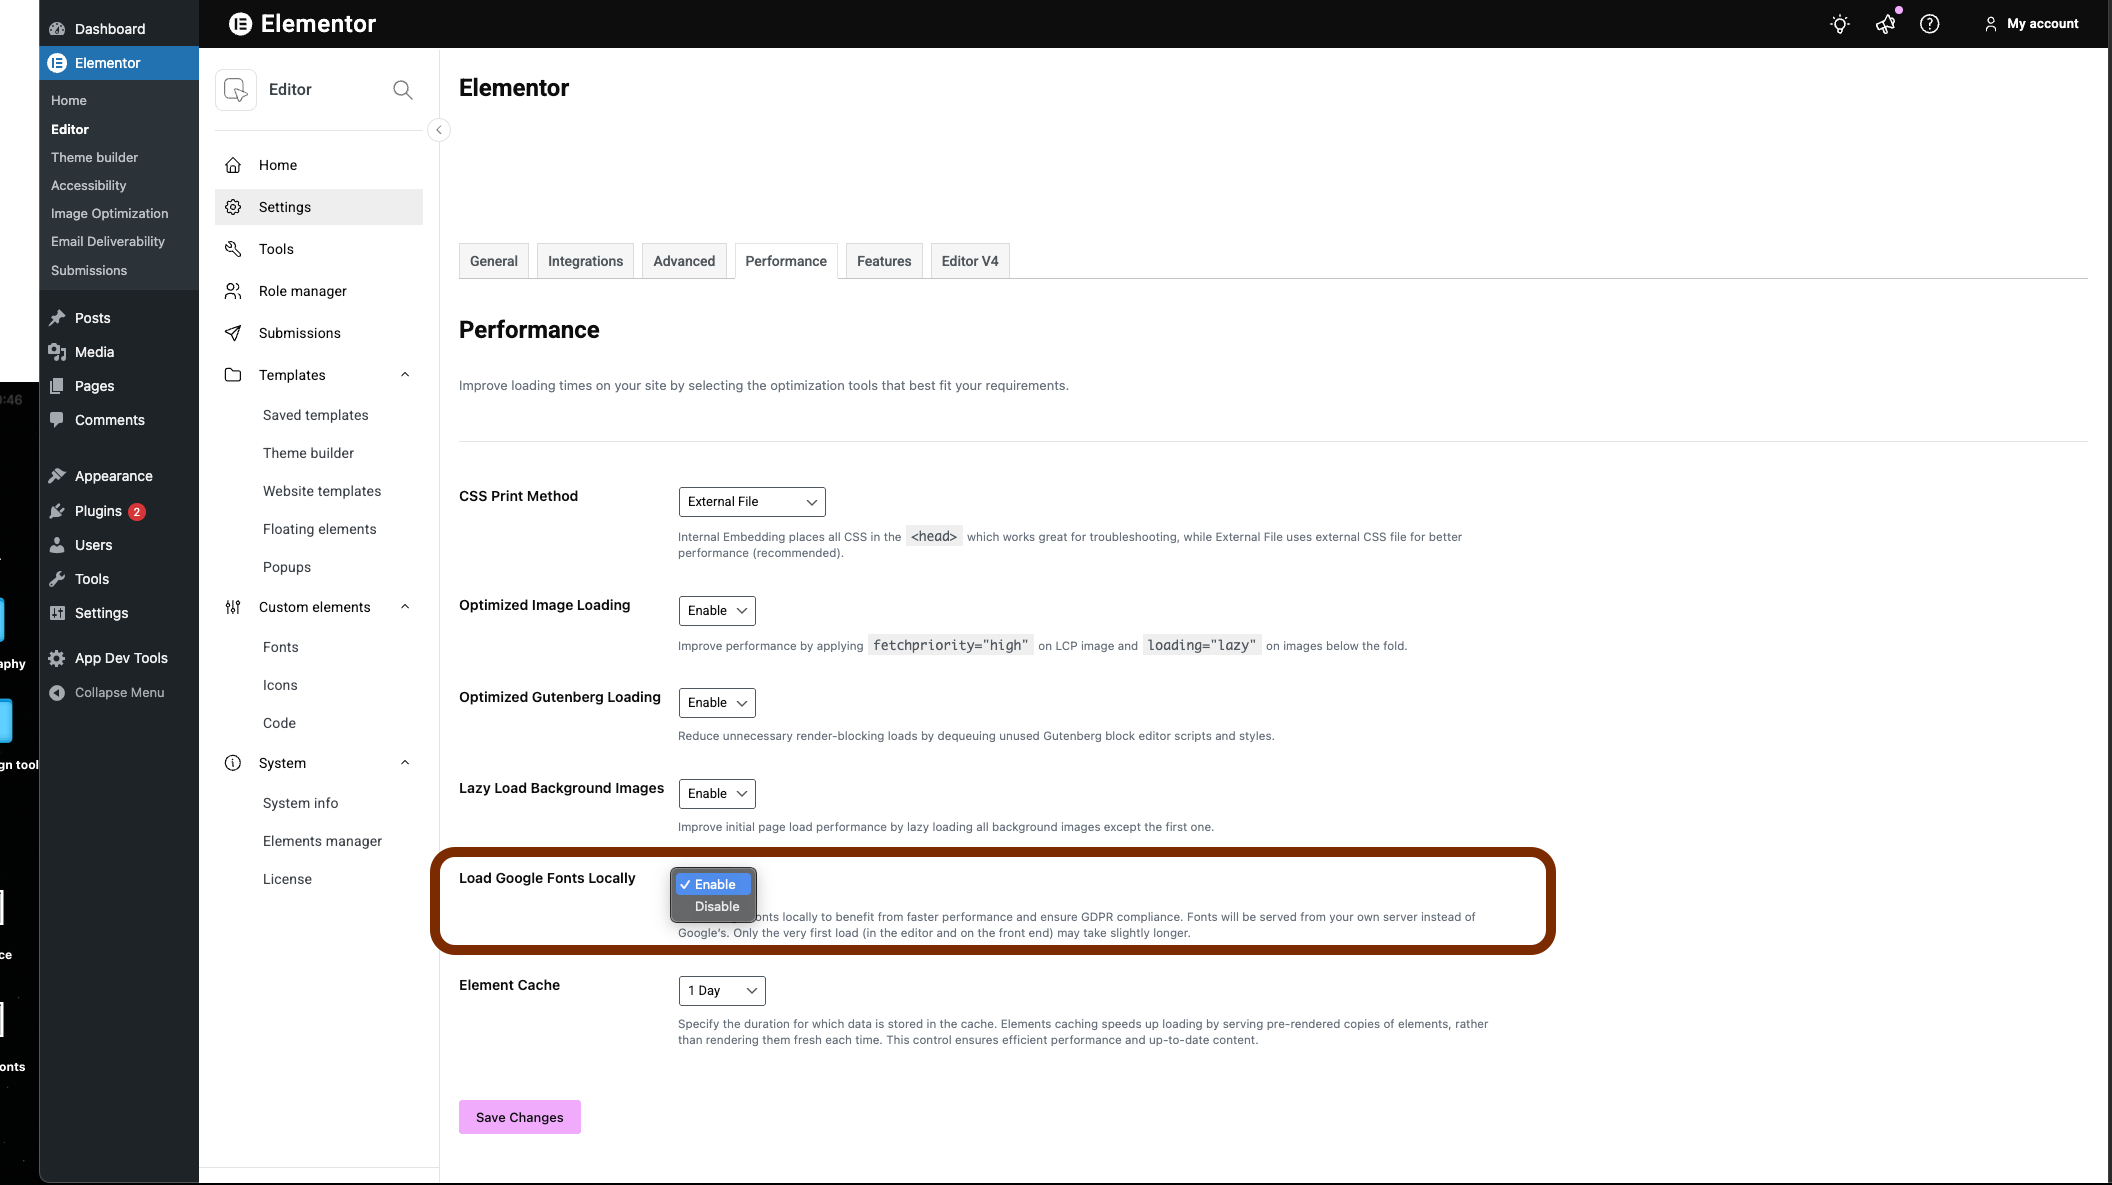Click the Settings gear in Editor sidebar
Screen dimensions: 2112x1185
[233, 207]
